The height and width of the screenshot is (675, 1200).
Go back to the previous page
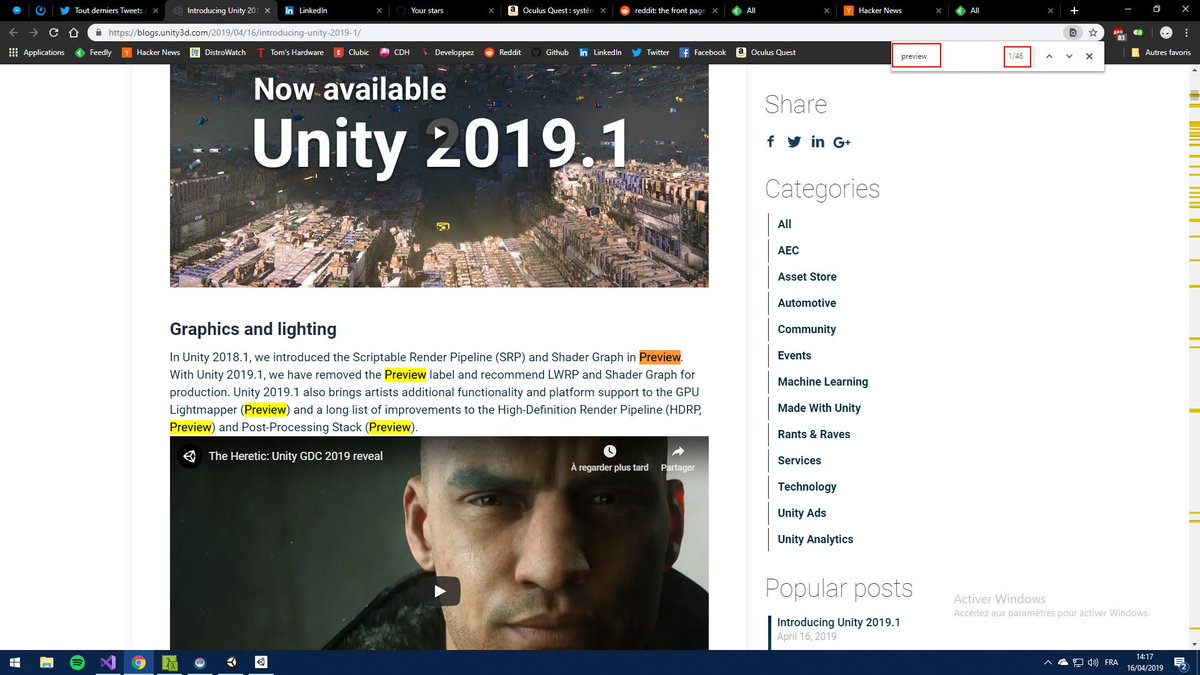[13, 32]
